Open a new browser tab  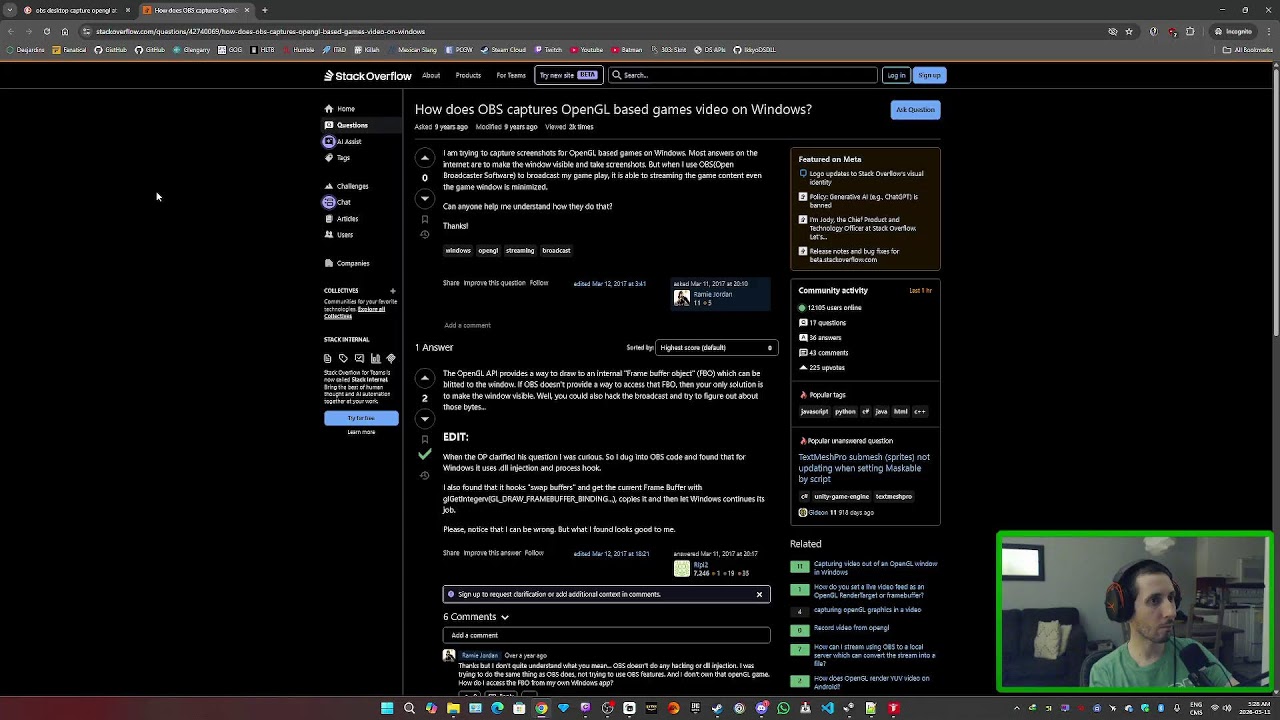tap(265, 10)
